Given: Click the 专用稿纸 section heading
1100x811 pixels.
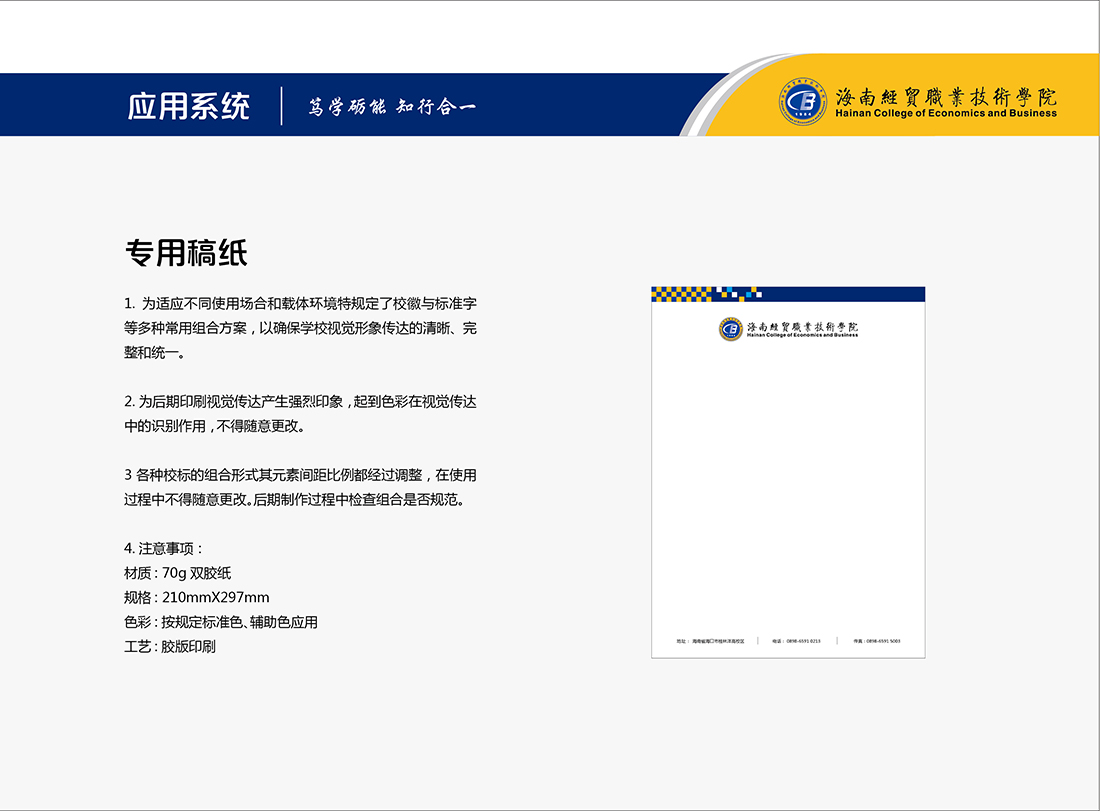Looking at the screenshot, I should (x=186, y=253).
